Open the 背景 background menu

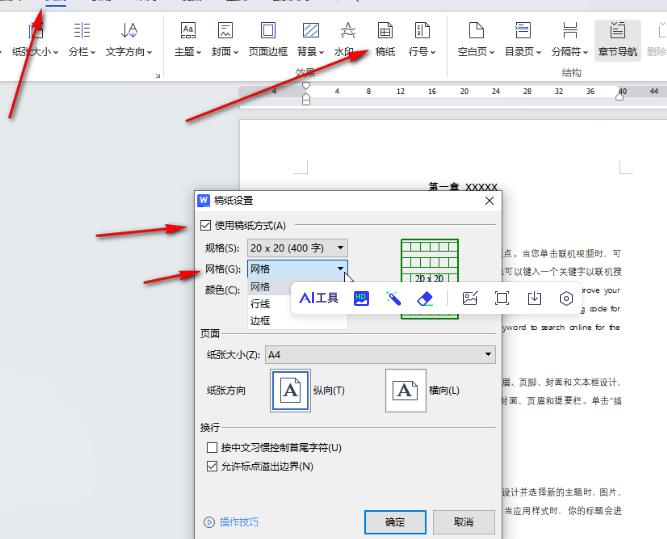(x=311, y=41)
